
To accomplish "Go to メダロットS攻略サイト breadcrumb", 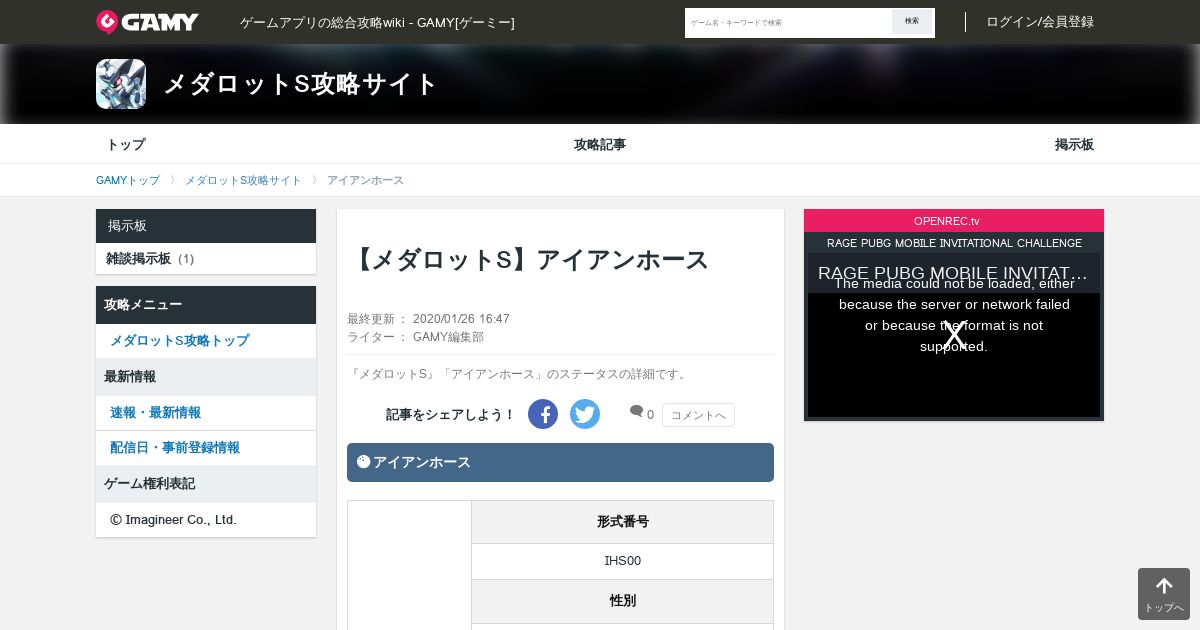I will point(243,180).
